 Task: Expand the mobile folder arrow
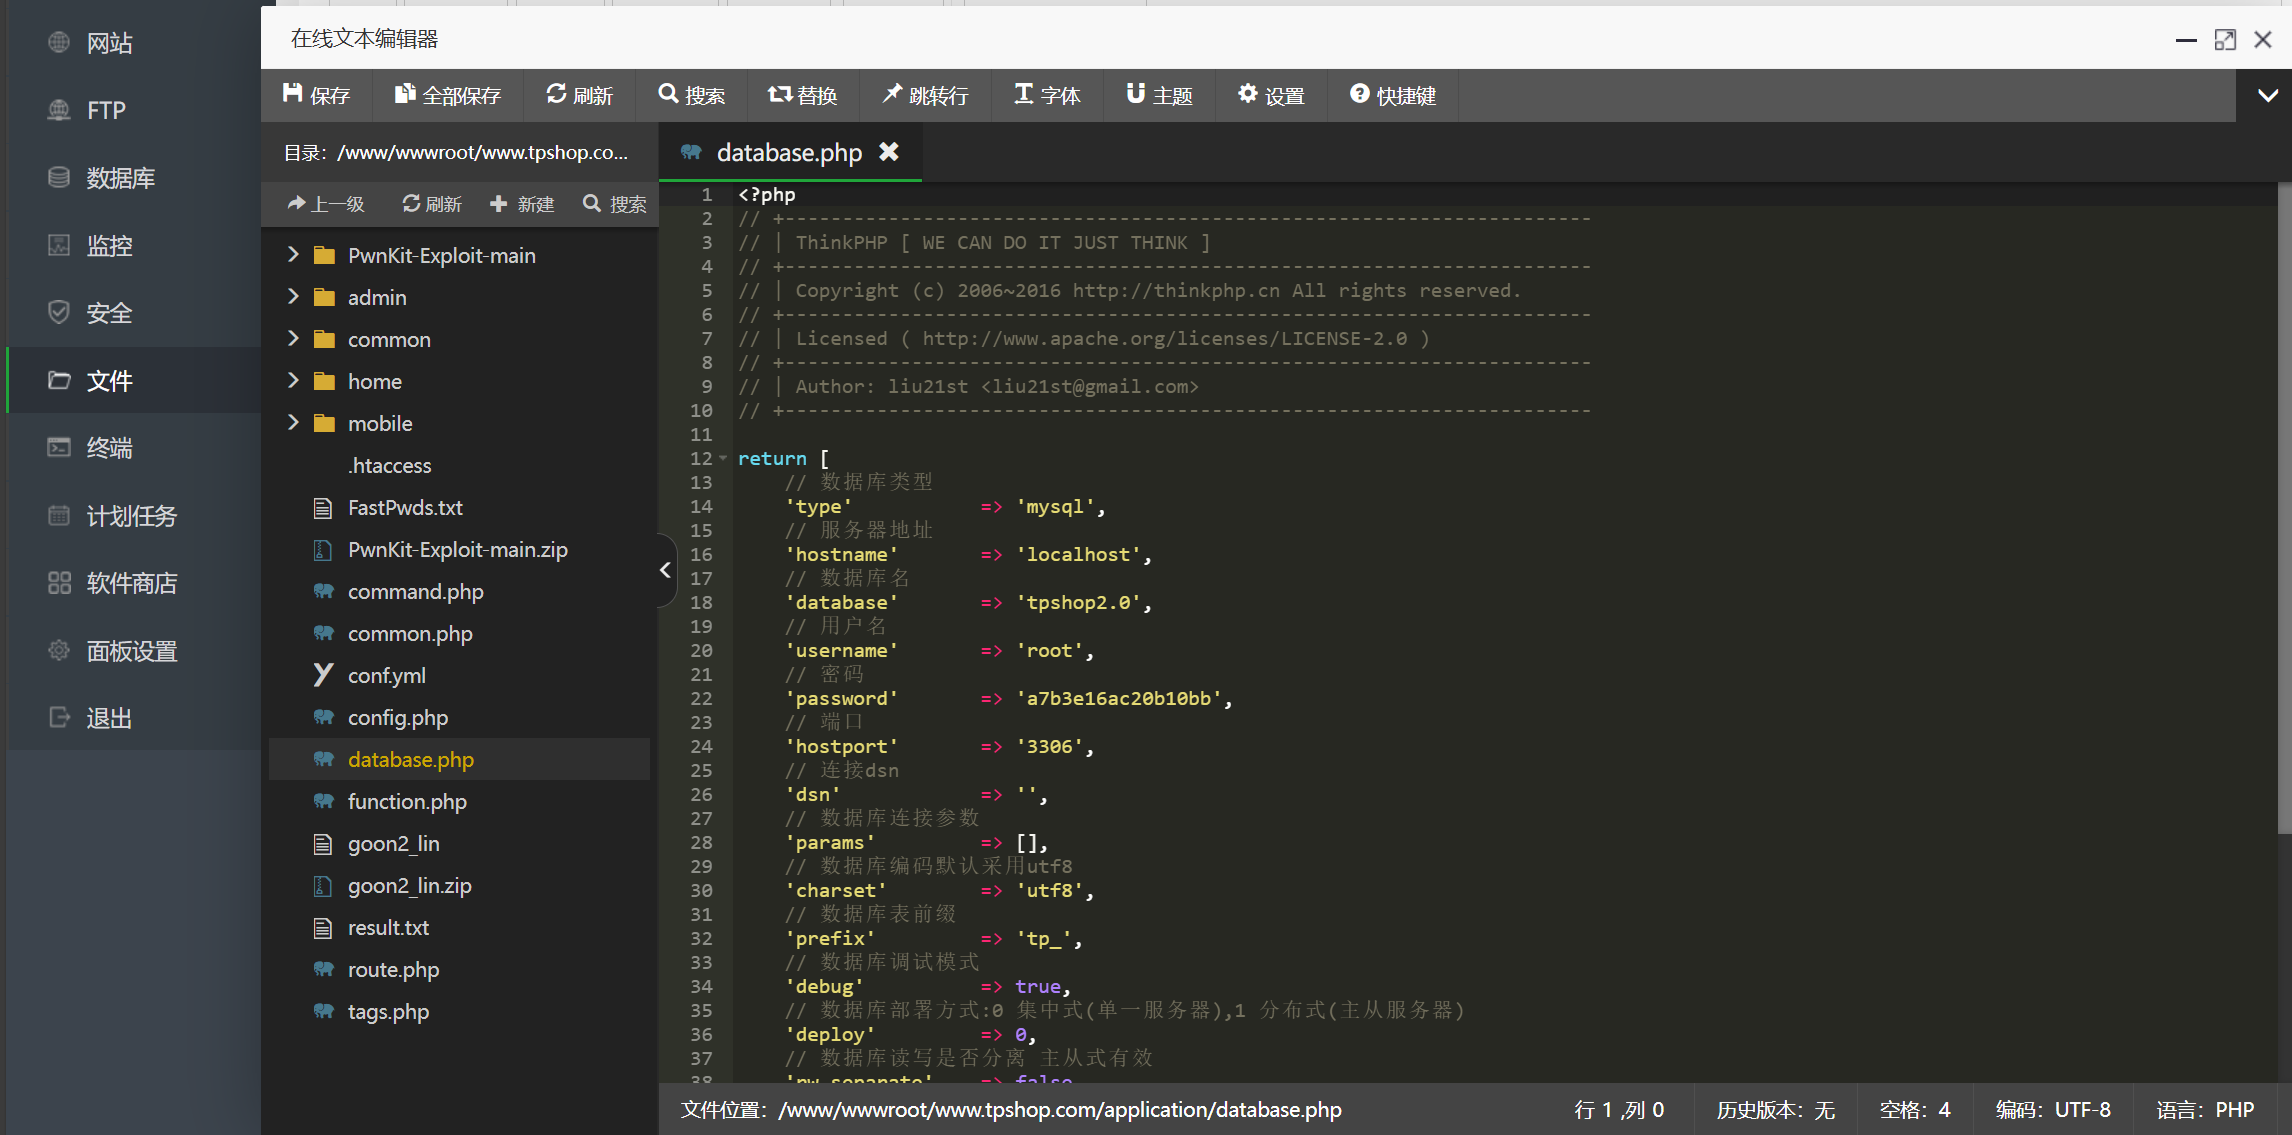point(293,423)
